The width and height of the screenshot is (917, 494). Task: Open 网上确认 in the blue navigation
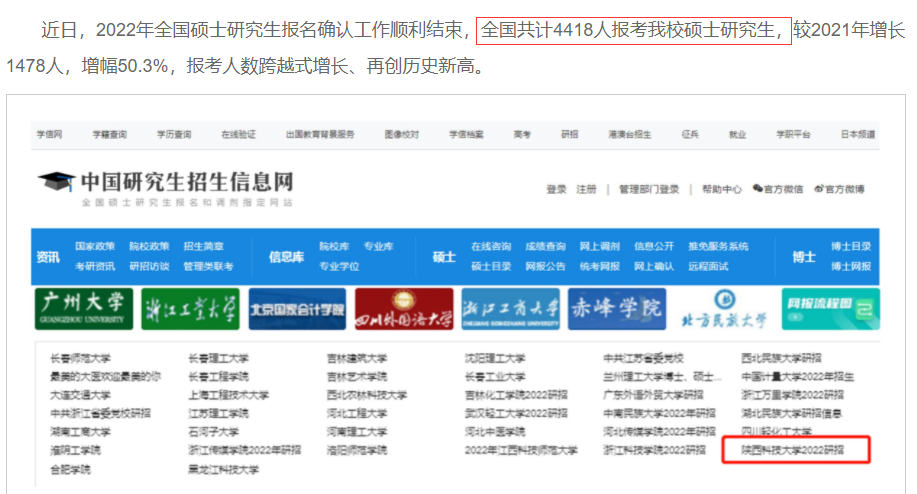[x=654, y=267]
